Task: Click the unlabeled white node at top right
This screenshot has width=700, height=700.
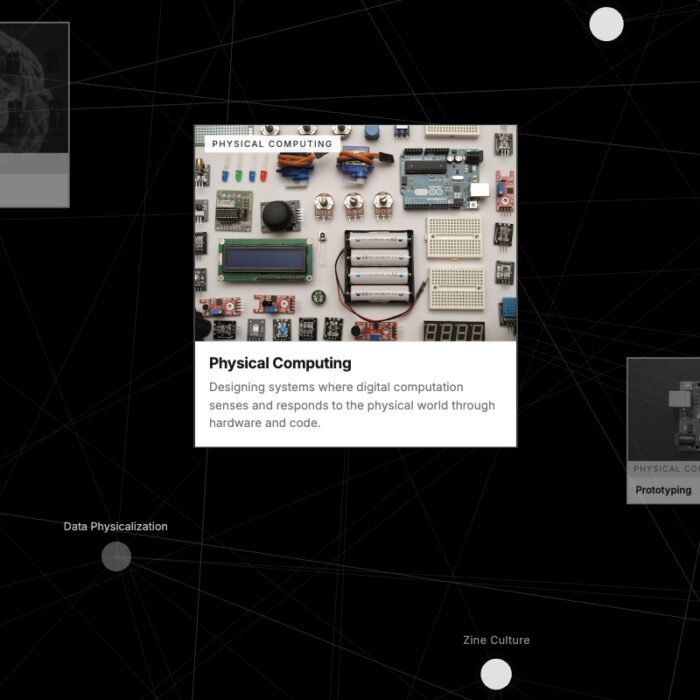Action: pyautogui.click(x=606, y=24)
